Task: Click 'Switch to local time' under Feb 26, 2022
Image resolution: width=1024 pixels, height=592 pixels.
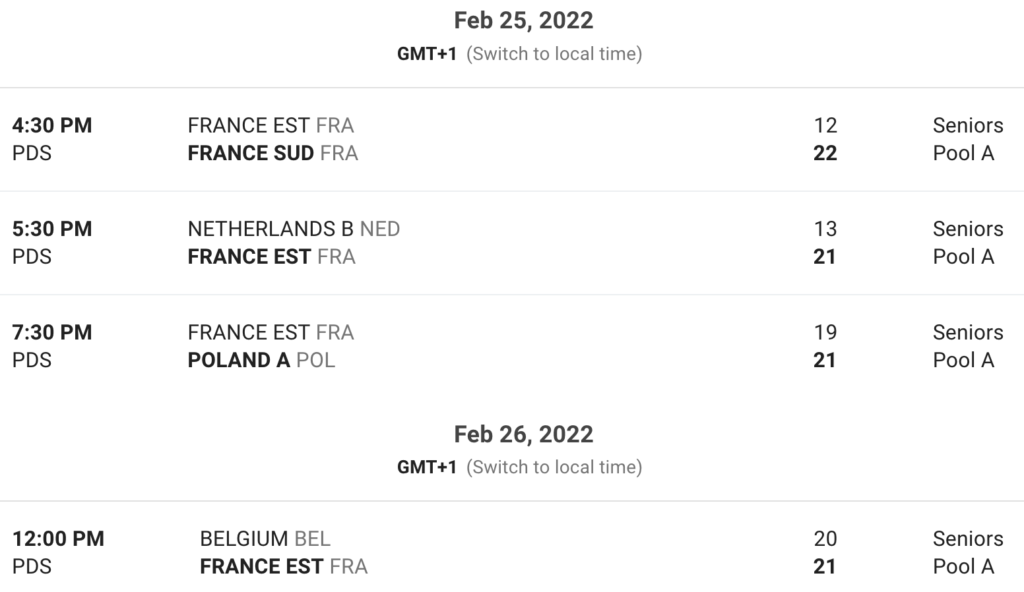Action: pos(554,467)
